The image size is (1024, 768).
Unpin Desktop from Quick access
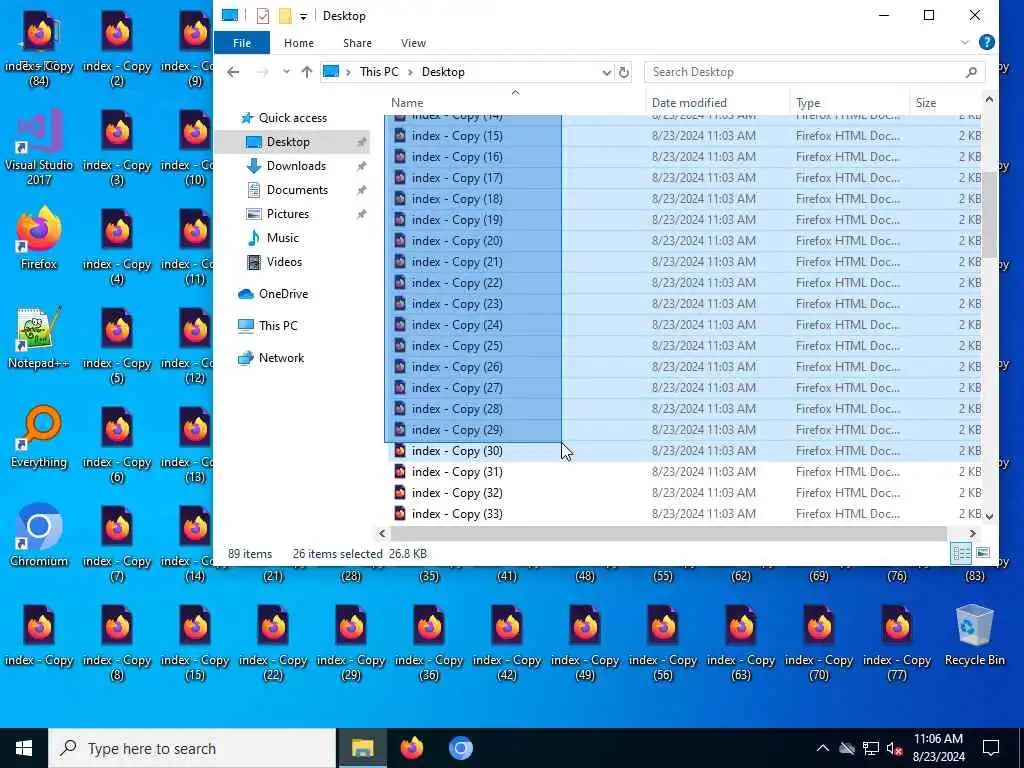(x=361, y=142)
